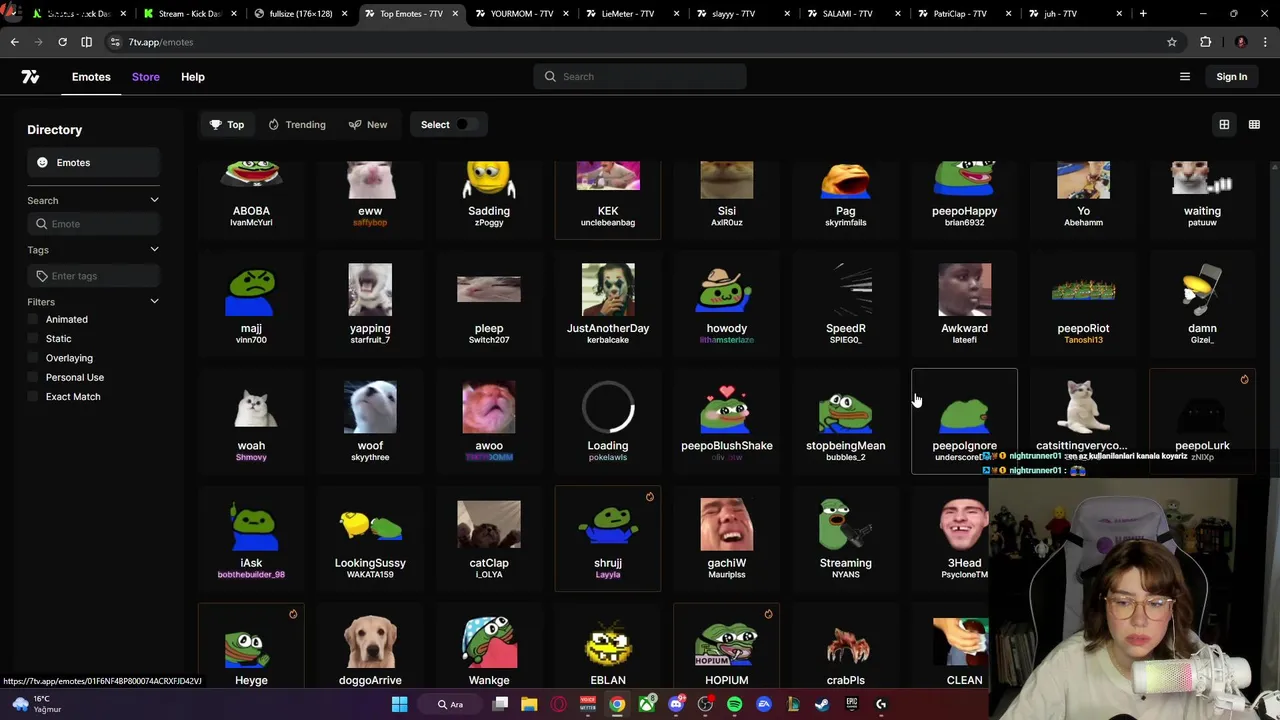Open the Emotes nav item
The image size is (1280, 720).
point(91,77)
